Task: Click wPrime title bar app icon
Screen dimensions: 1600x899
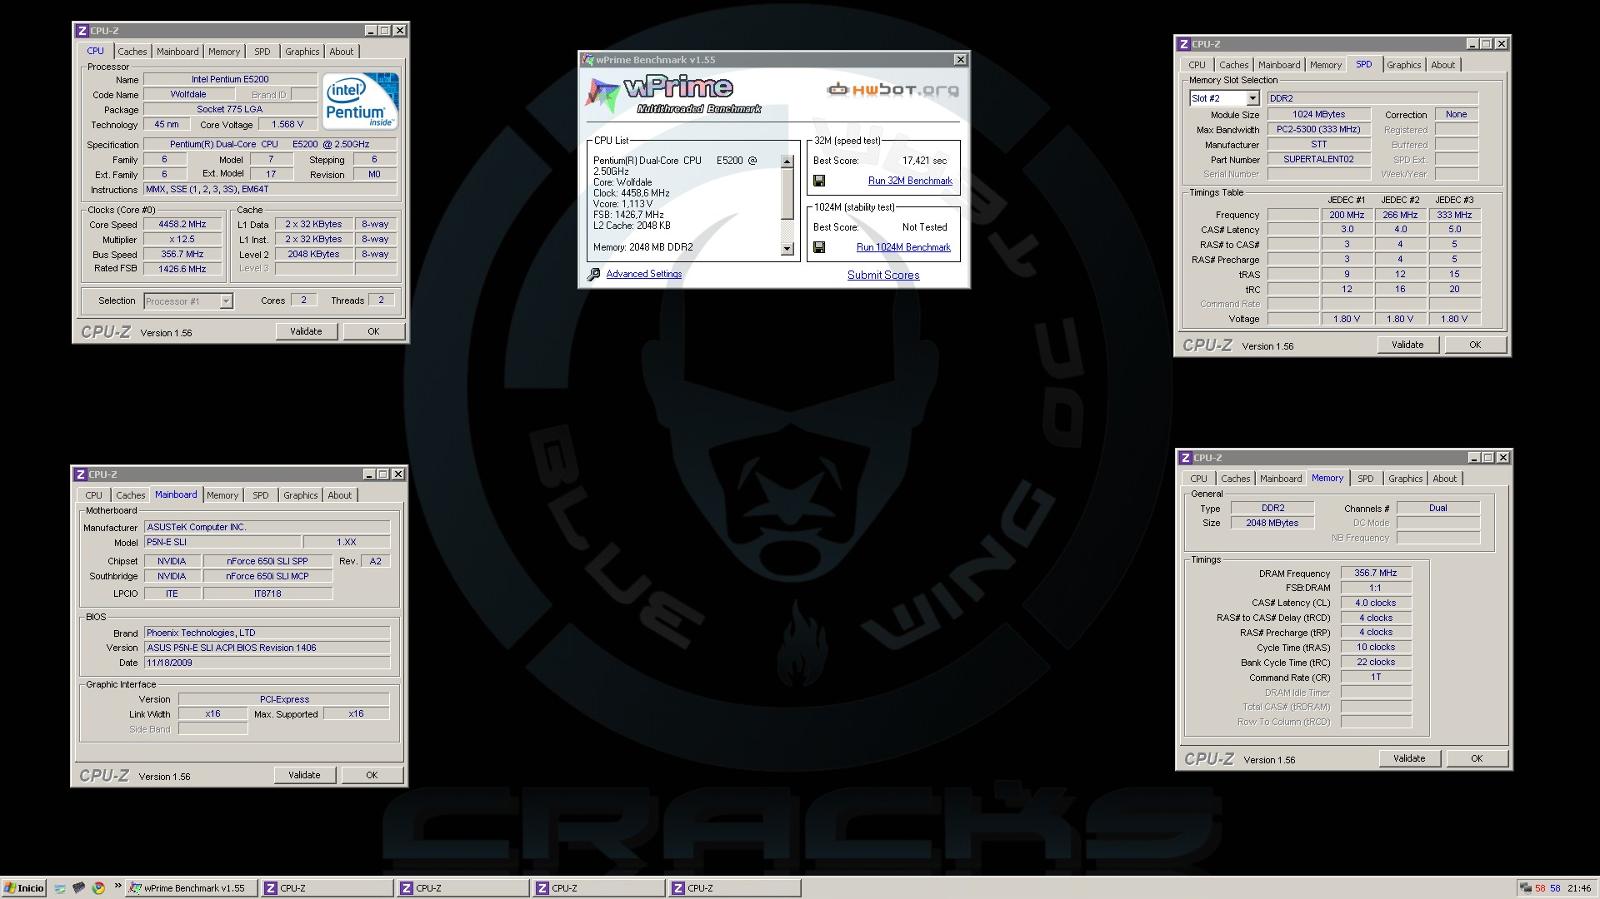Action: click(x=588, y=60)
